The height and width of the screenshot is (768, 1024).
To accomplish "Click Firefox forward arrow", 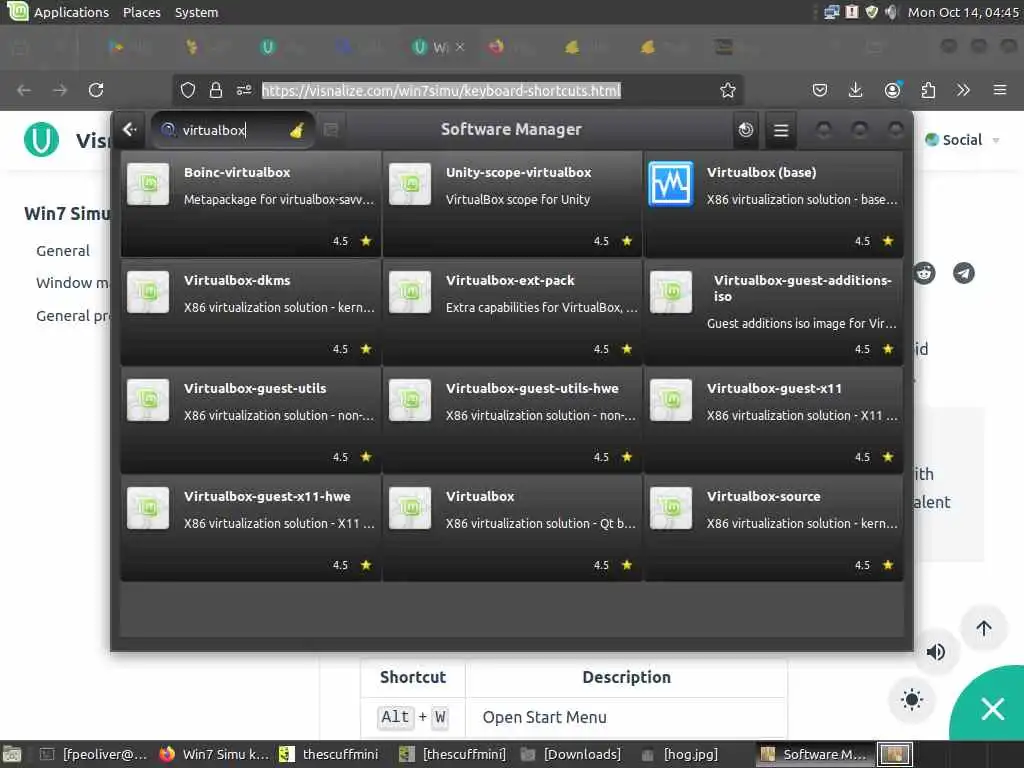I will pyautogui.click(x=60, y=90).
